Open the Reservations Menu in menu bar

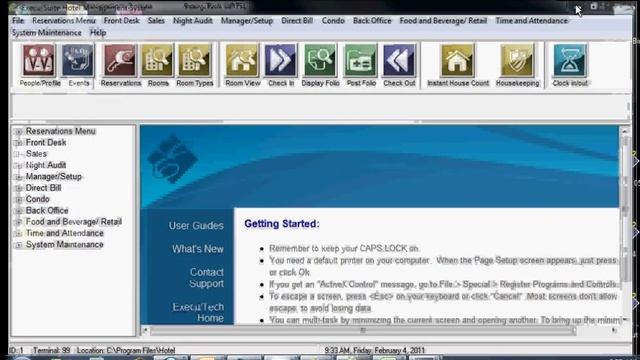point(64,20)
